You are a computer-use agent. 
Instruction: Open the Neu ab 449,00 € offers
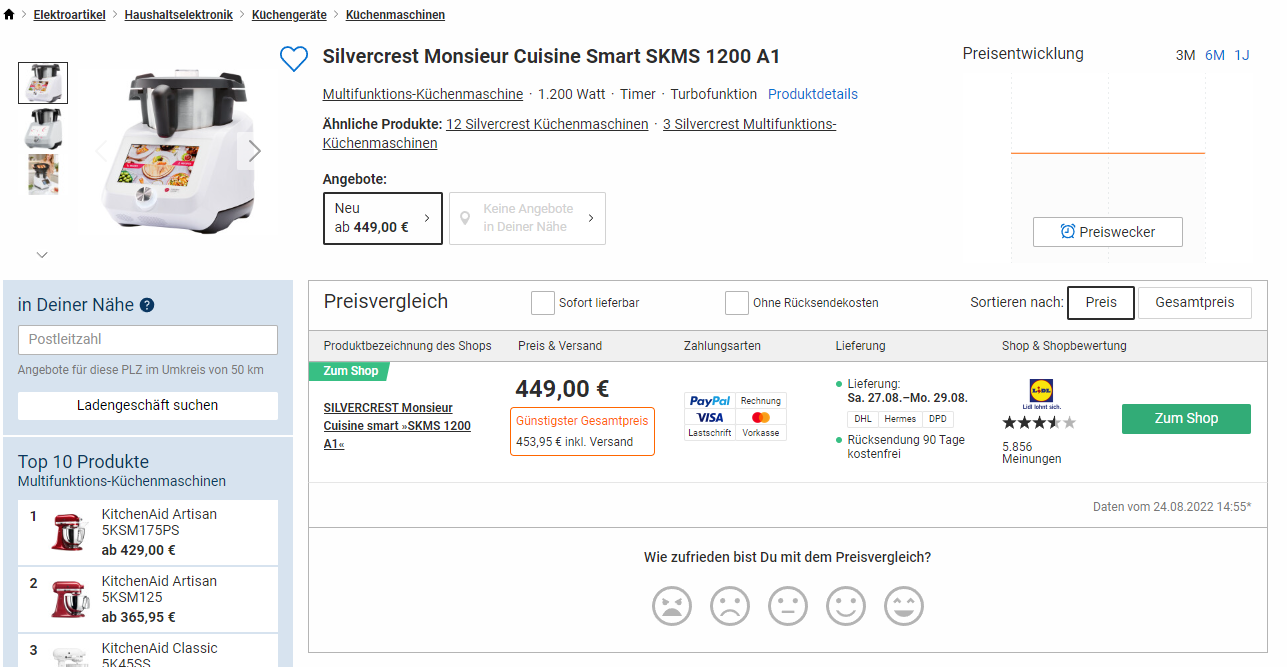(382, 218)
